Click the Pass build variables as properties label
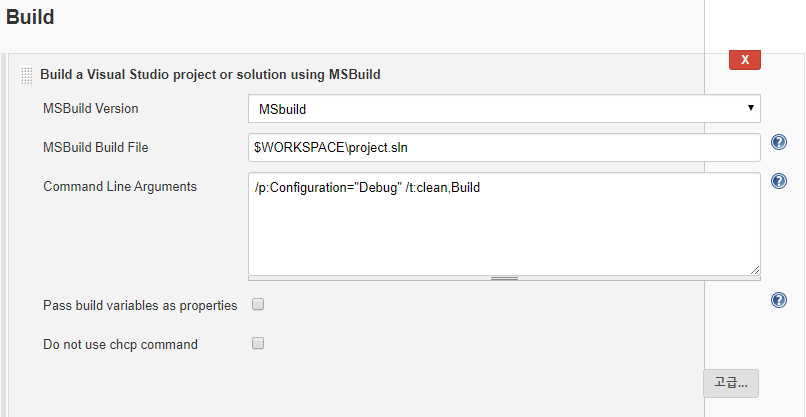The image size is (806, 417). point(140,305)
